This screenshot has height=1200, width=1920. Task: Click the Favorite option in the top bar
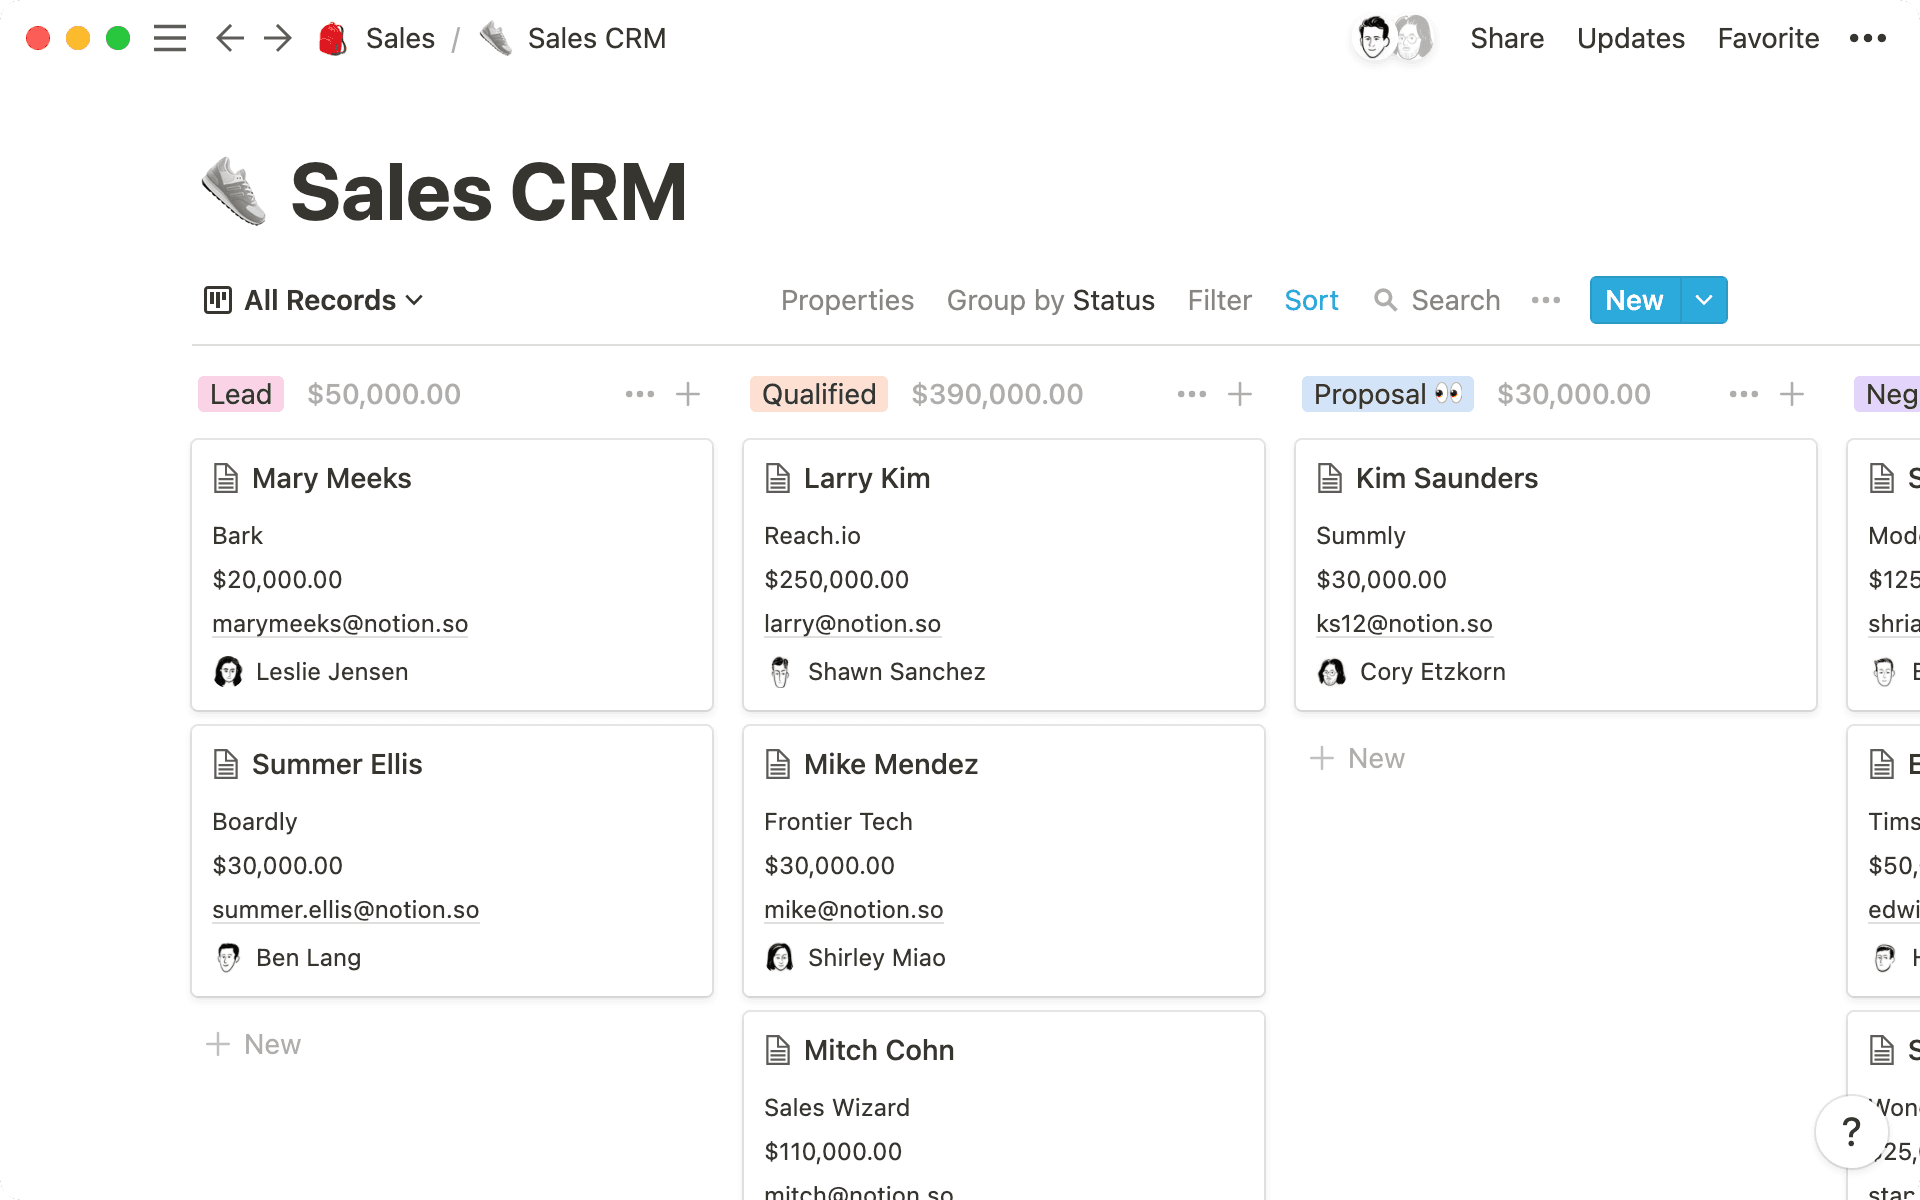[x=1767, y=38]
